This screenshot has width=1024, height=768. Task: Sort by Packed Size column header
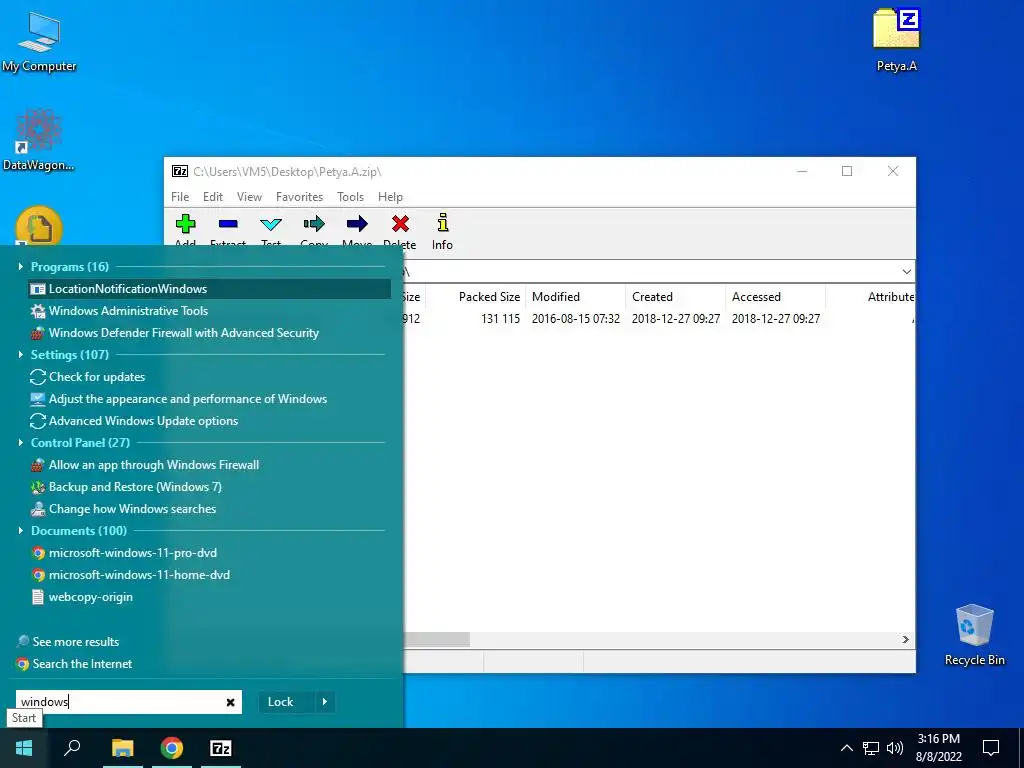475,296
